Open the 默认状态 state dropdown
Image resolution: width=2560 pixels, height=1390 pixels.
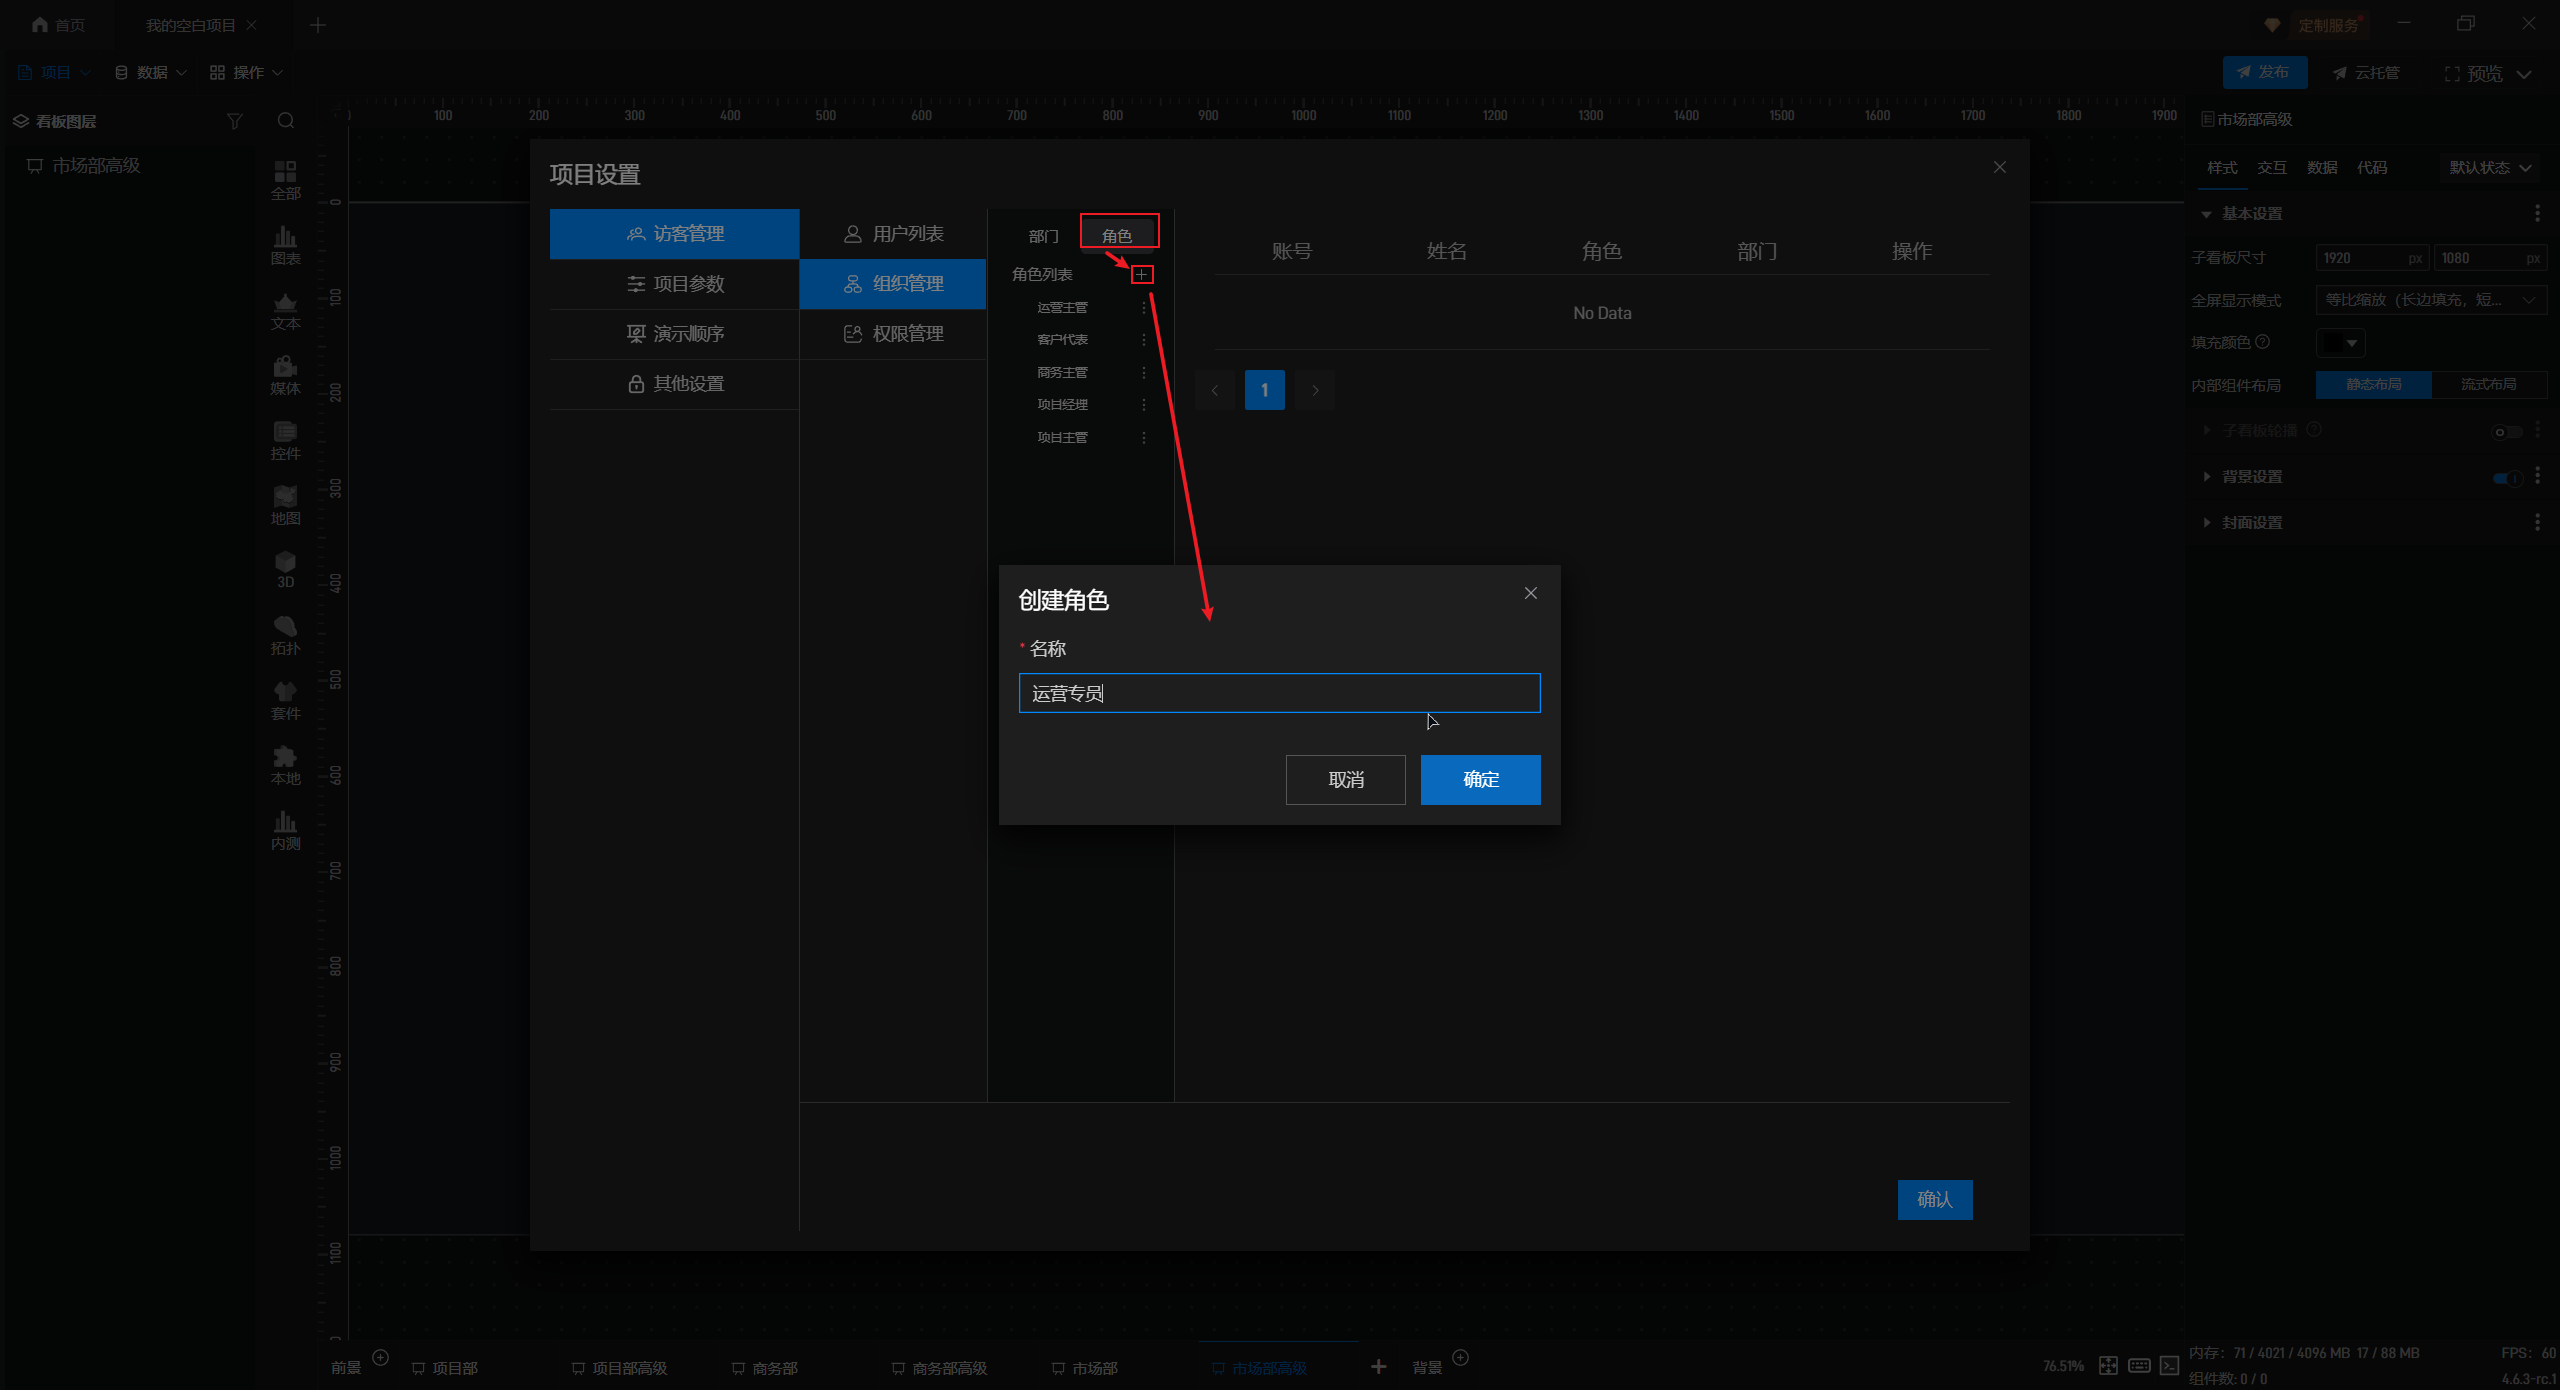[2489, 167]
